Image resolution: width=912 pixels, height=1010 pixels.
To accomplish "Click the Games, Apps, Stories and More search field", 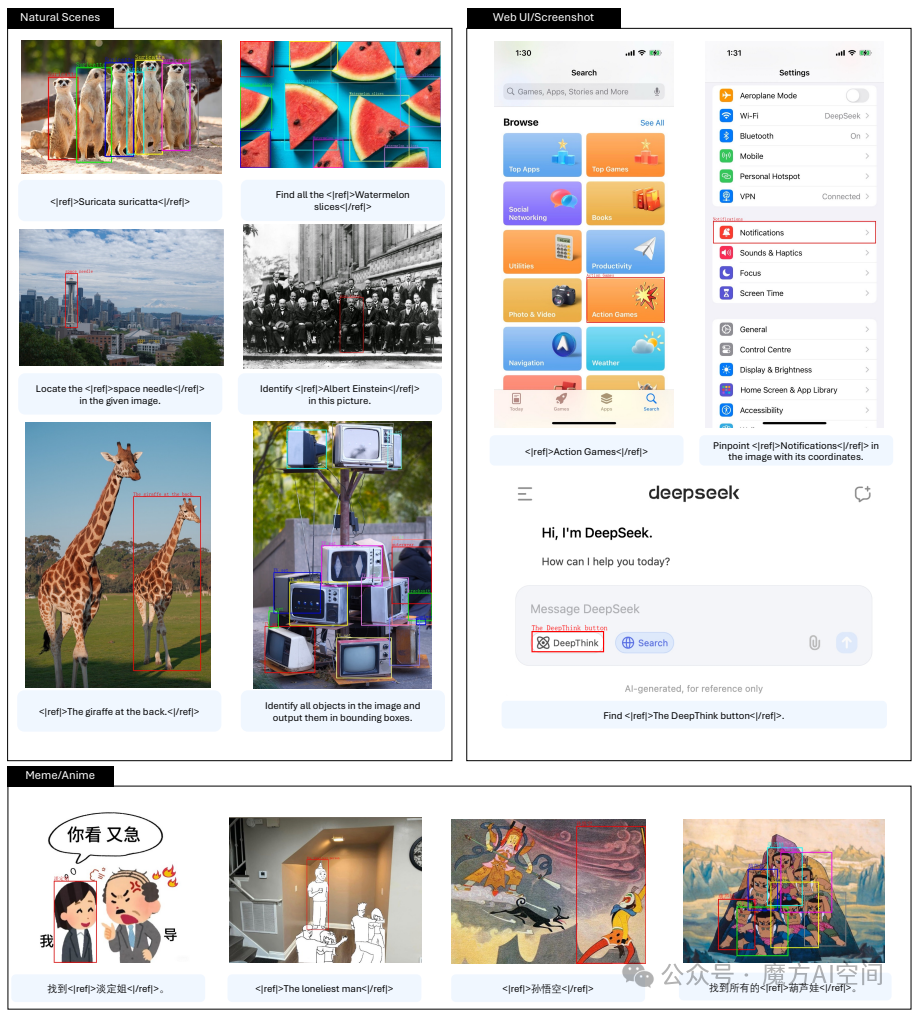I will tap(584, 91).
